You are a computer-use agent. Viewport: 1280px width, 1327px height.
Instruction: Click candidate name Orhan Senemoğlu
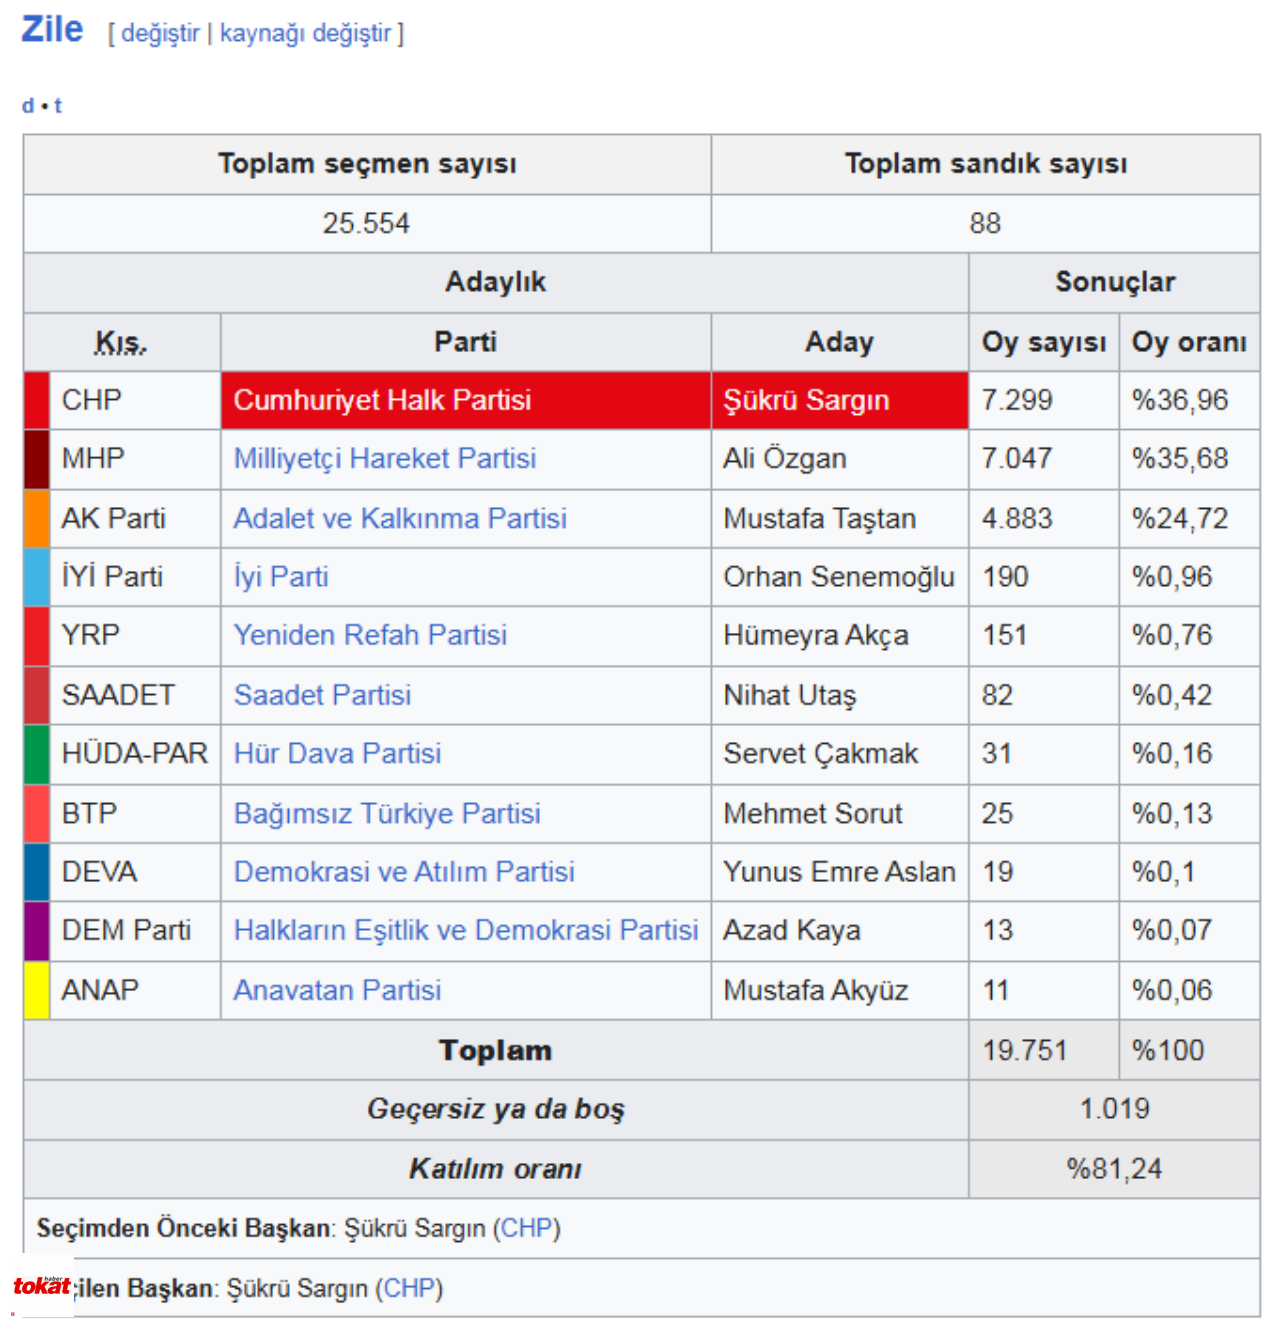[839, 577]
